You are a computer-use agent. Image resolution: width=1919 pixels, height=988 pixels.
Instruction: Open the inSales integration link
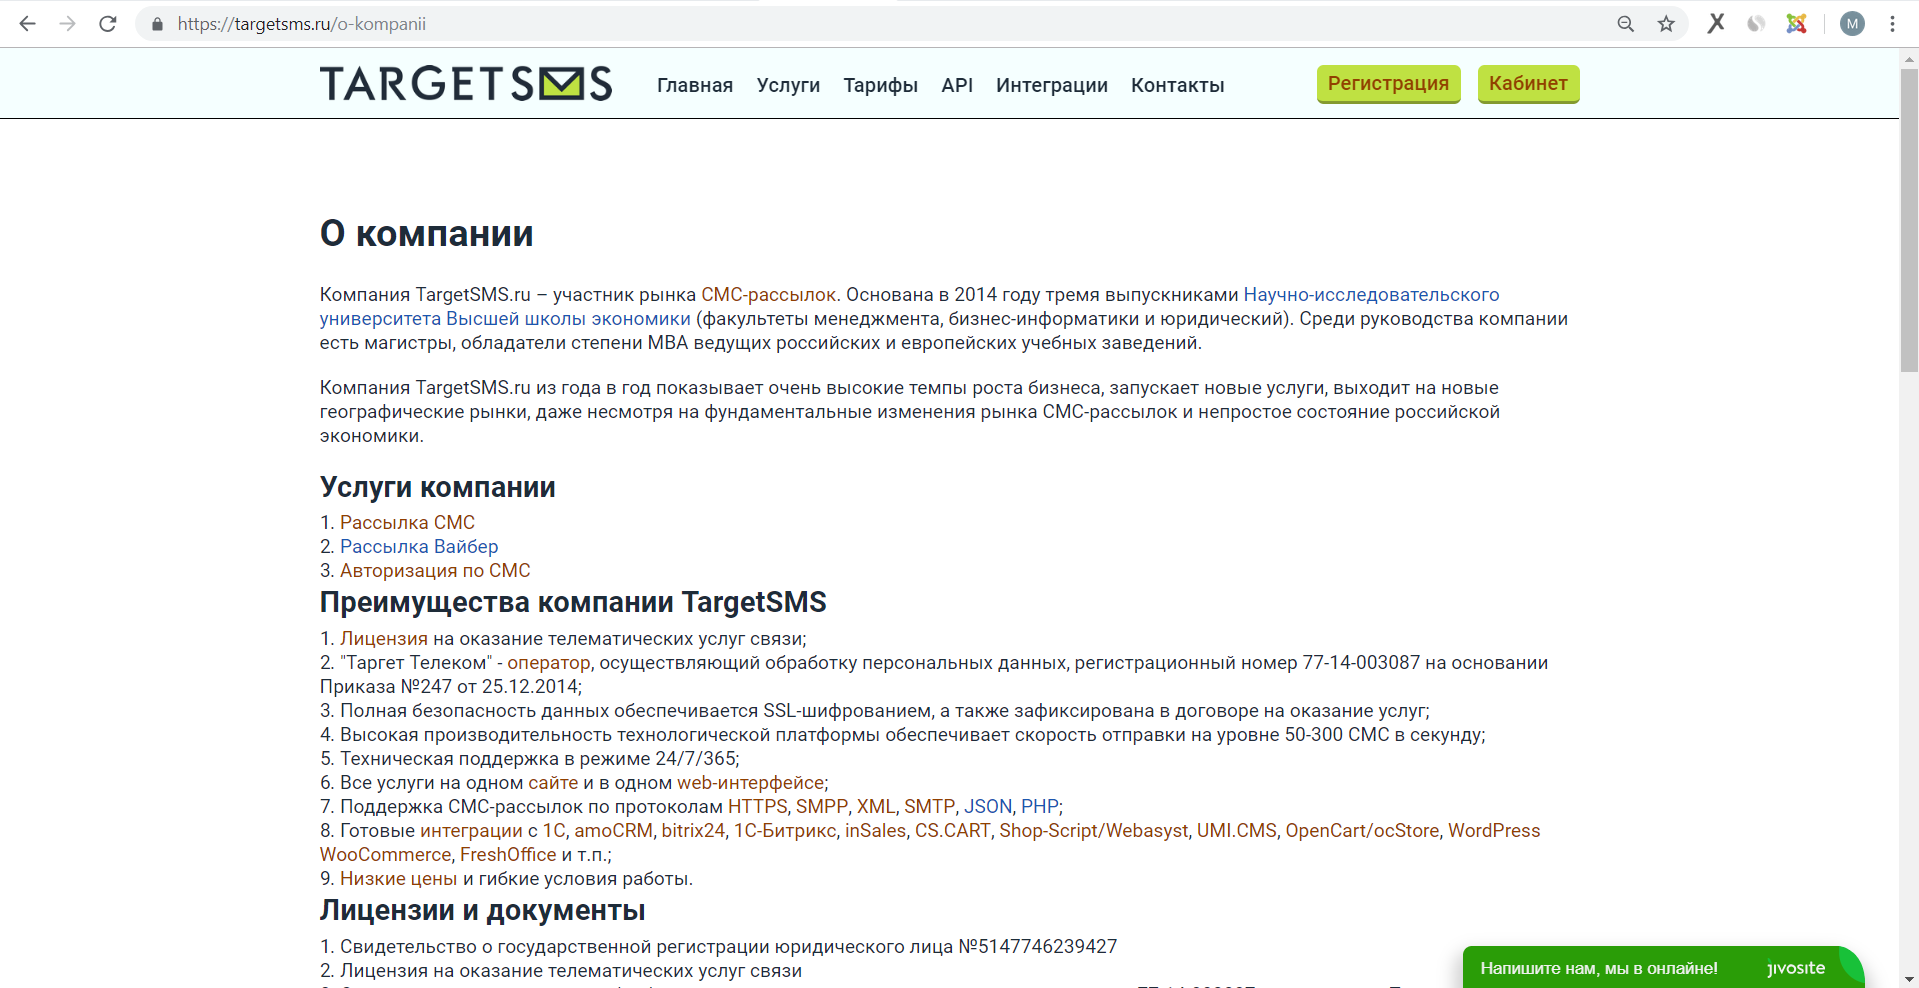point(875,831)
